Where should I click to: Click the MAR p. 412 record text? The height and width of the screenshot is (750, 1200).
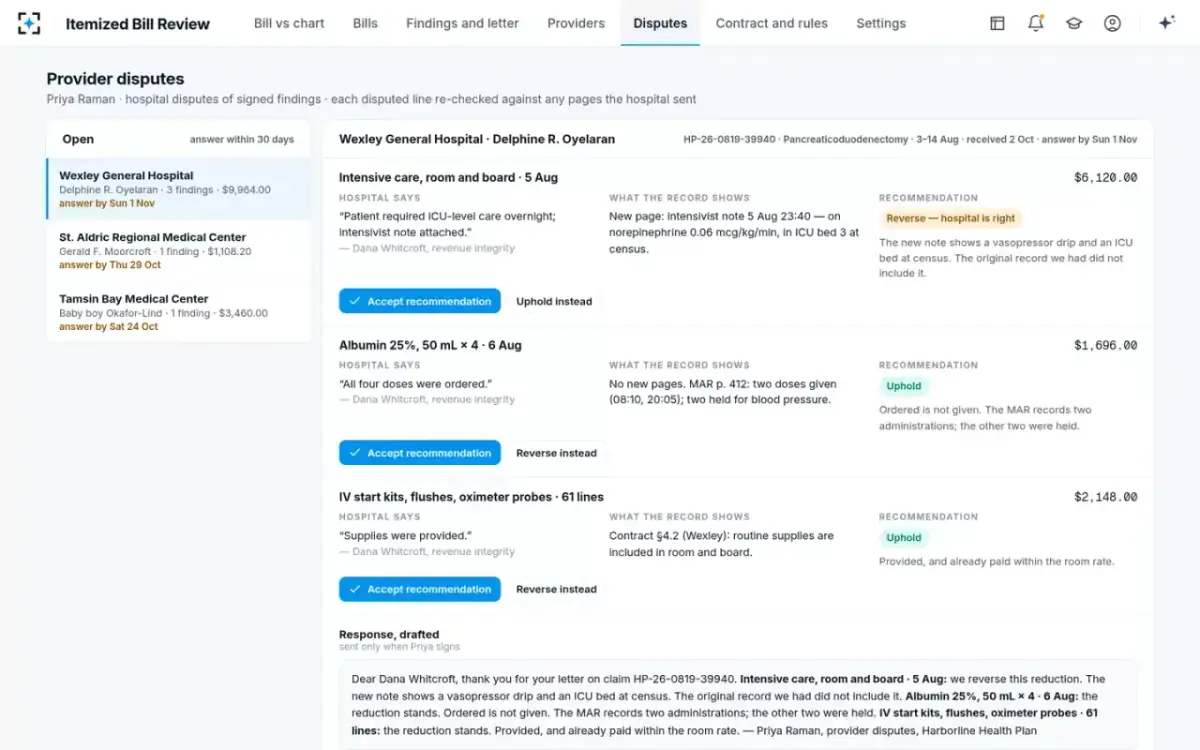pos(724,392)
